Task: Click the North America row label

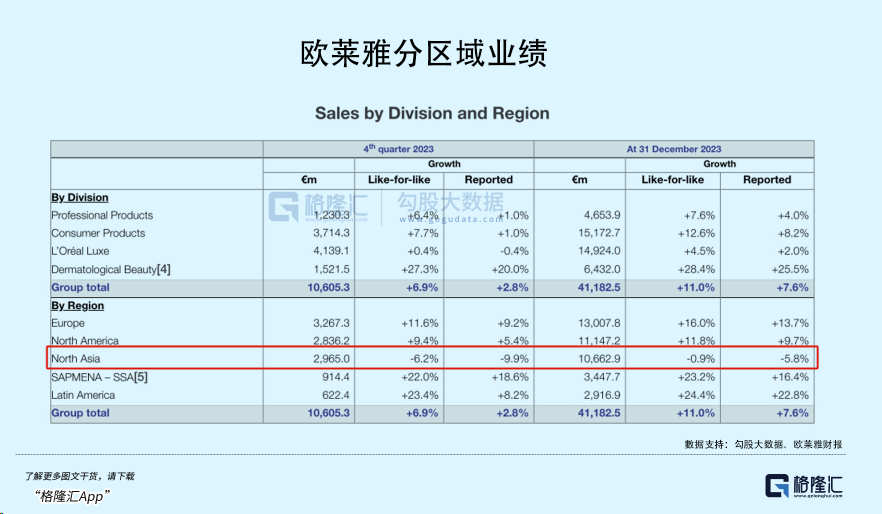Action: point(85,341)
